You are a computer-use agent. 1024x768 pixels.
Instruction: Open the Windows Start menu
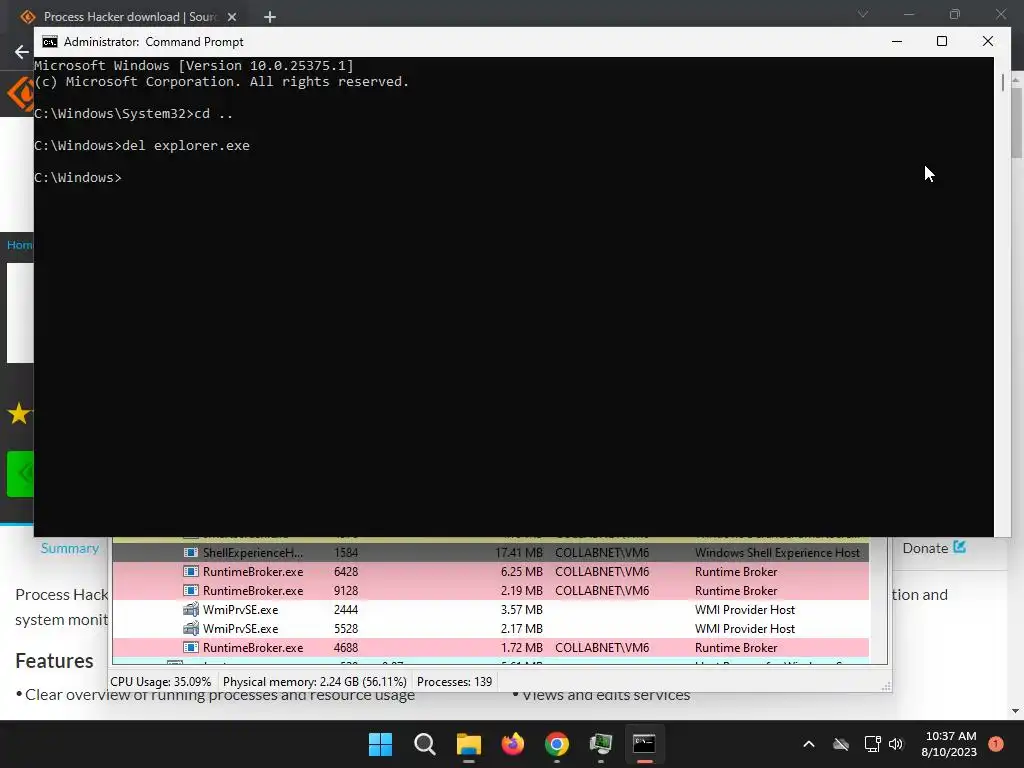pyautogui.click(x=380, y=744)
